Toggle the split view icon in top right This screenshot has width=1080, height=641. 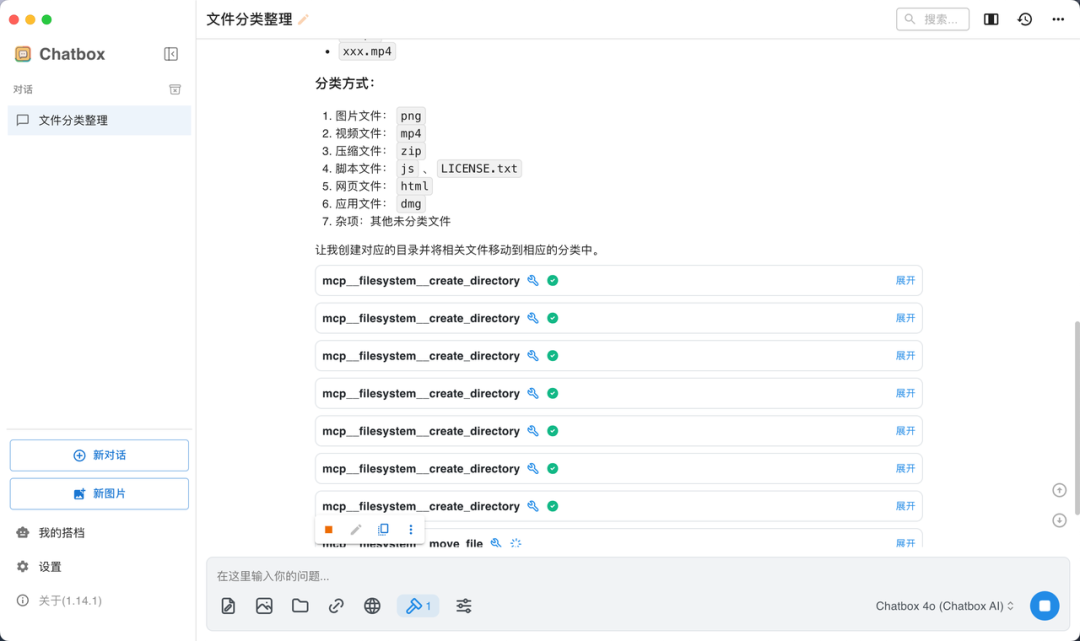(990, 18)
